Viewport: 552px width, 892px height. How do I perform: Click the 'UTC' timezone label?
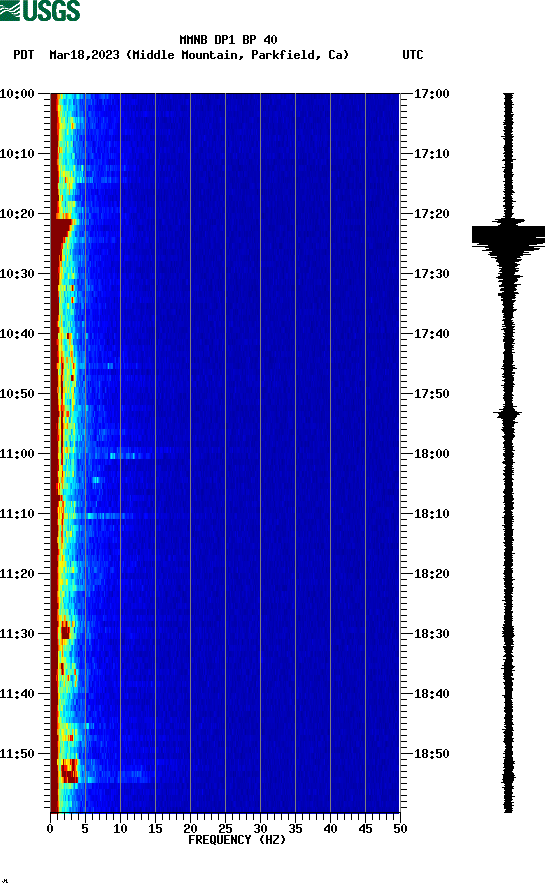pyautogui.click(x=413, y=55)
